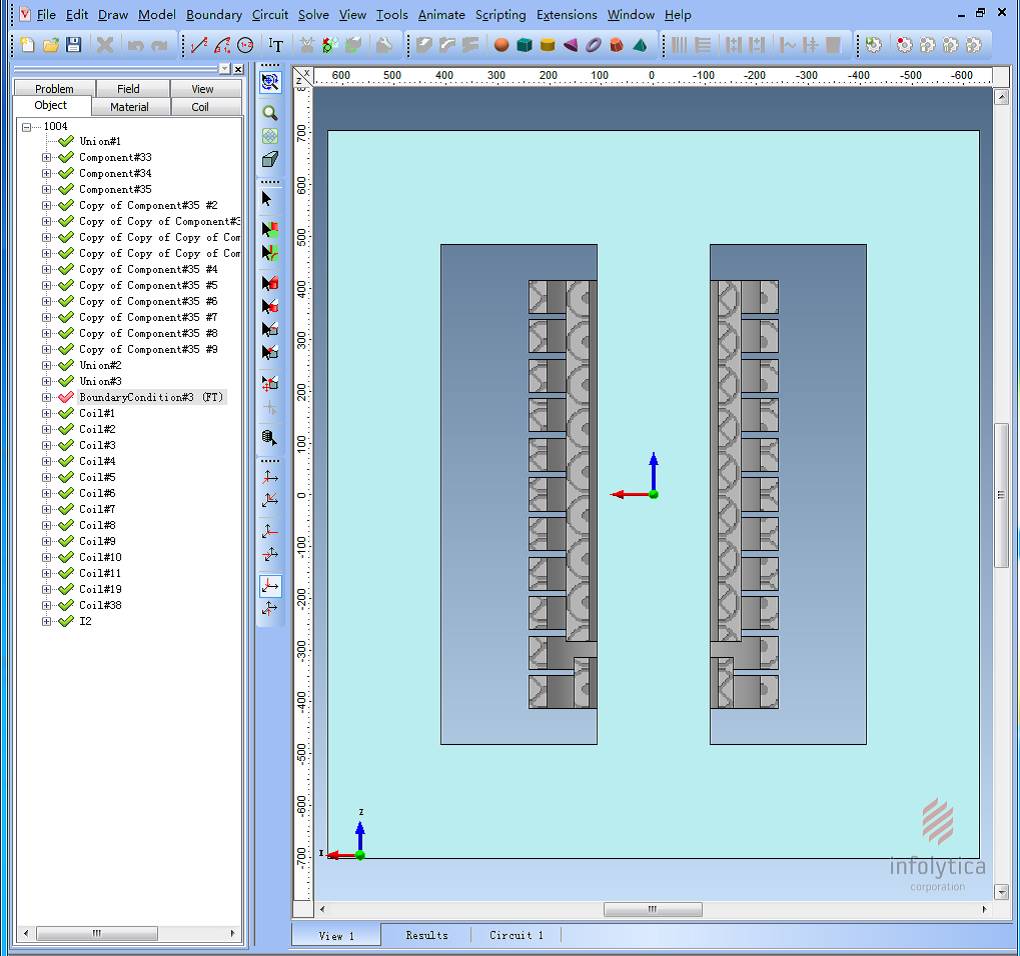Expand Copy of Component#35 #6 node
Screen dimensions: 1020x956
(x=46, y=302)
